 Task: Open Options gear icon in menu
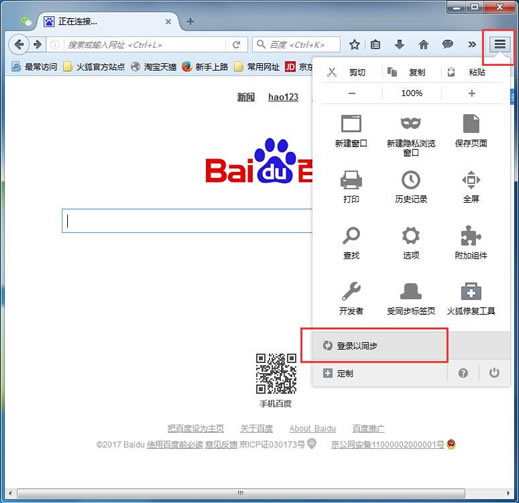click(x=411, y=236)
